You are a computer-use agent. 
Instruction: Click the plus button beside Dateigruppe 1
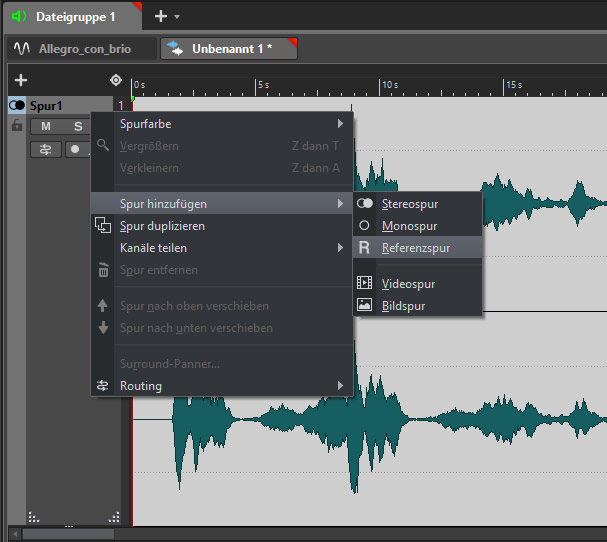pos(161,16)
